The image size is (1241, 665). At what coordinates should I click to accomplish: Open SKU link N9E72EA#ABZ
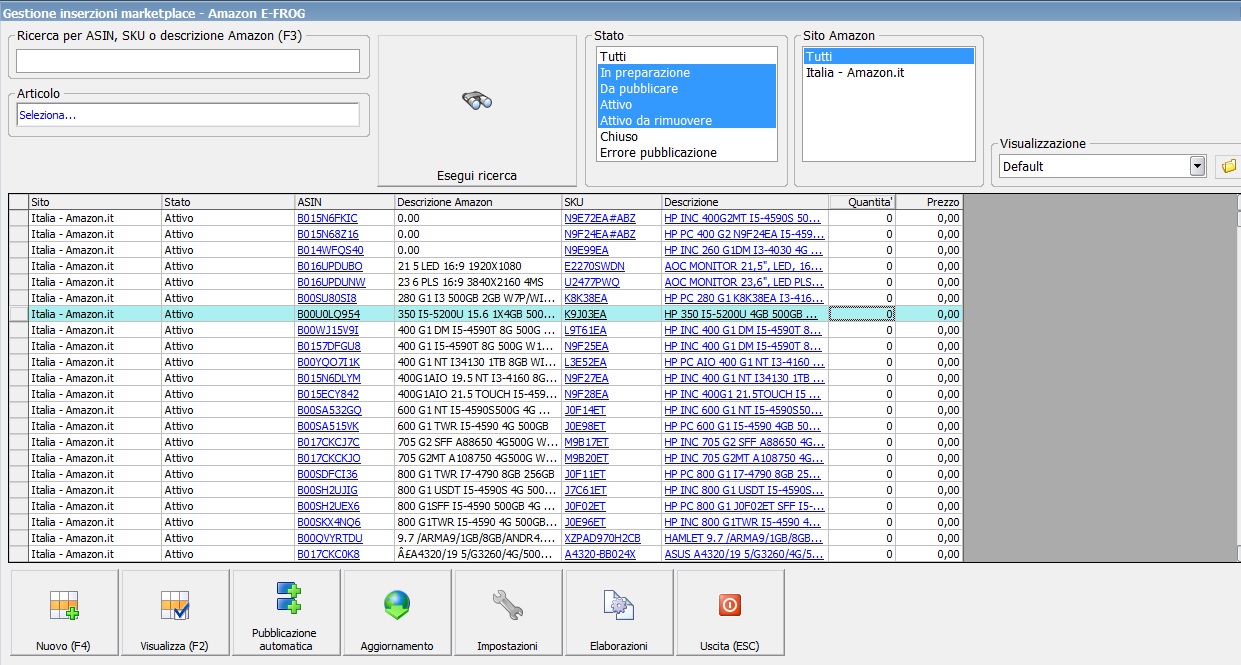pyautogui.click(x=600, y=218)
